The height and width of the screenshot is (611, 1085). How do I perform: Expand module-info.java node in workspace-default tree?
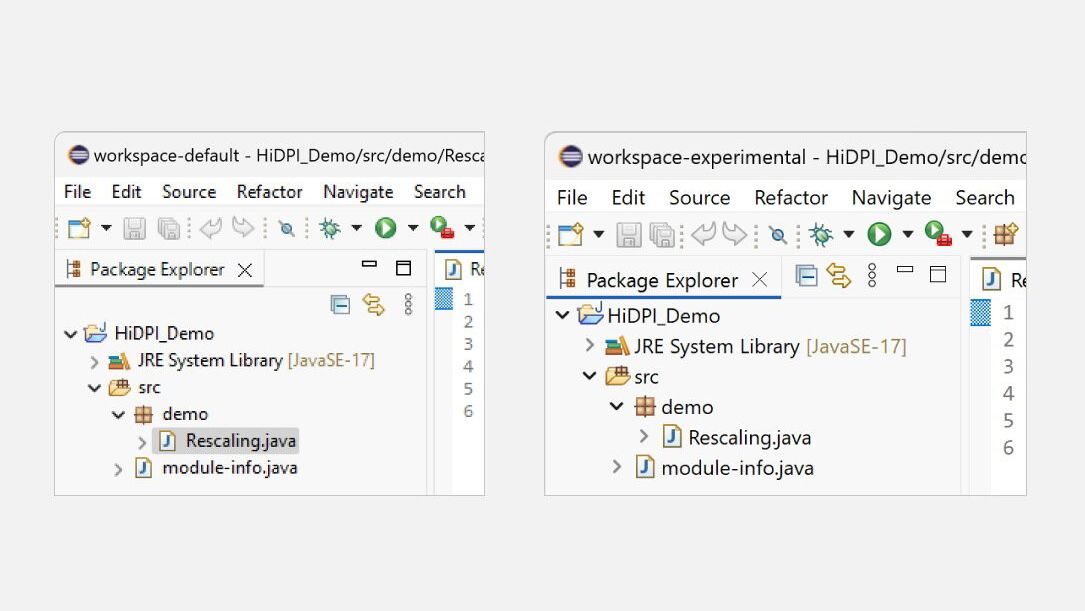coord(118,470)
